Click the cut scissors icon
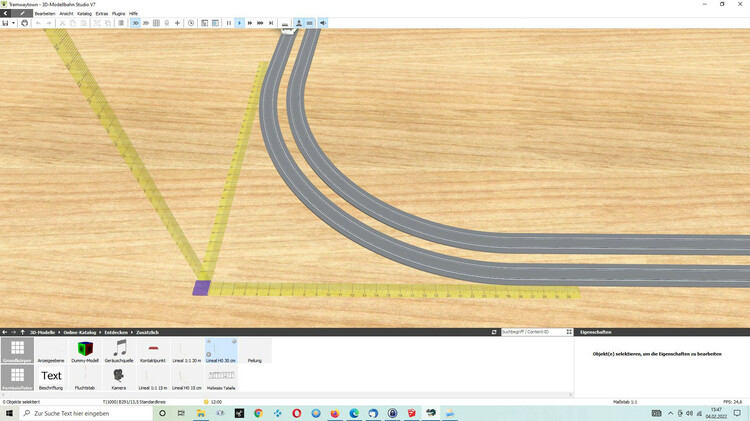Screen dimensions: 750x421 [62, 23]
